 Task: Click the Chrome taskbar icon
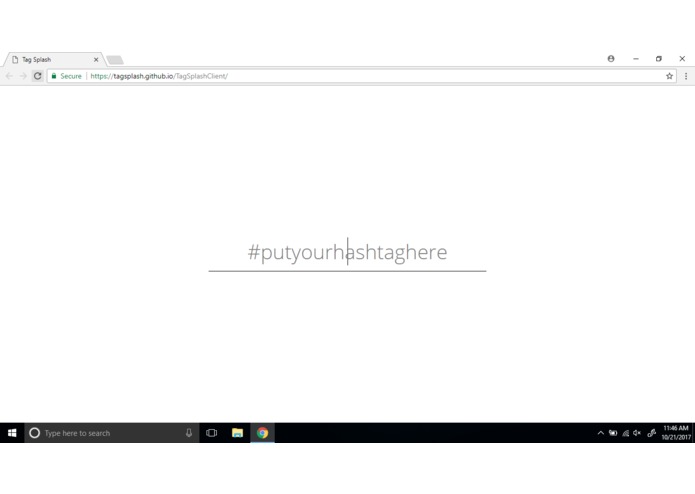pyautogui.click(x=262, y=433)
